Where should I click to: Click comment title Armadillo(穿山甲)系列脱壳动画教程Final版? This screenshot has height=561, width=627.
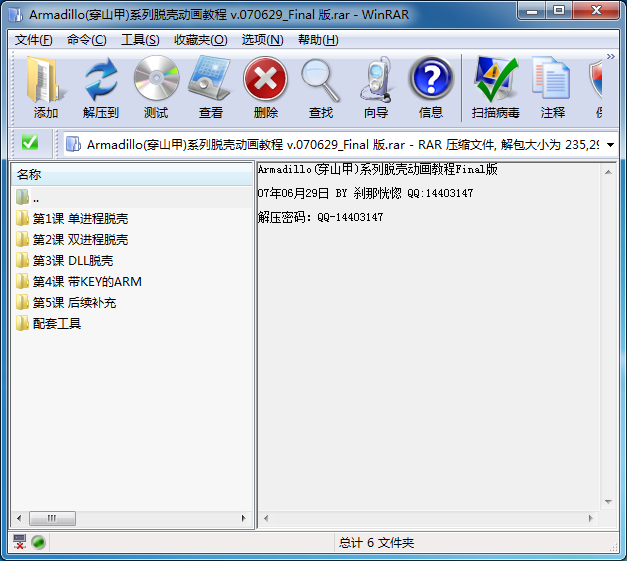(377, 170)
